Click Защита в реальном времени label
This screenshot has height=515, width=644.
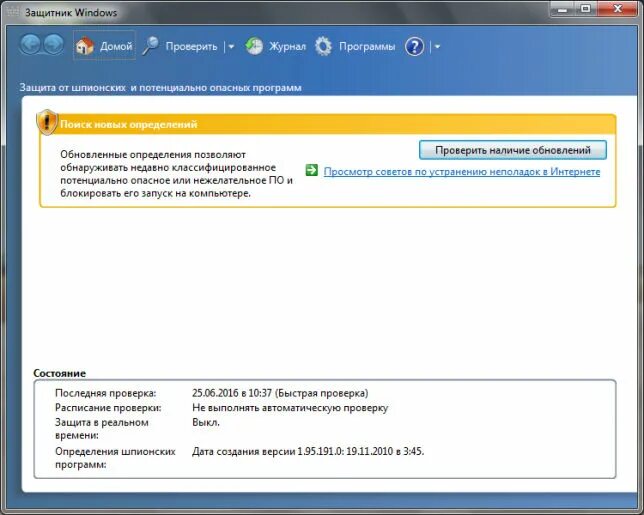pyautogui.click(x=102, y=429)
